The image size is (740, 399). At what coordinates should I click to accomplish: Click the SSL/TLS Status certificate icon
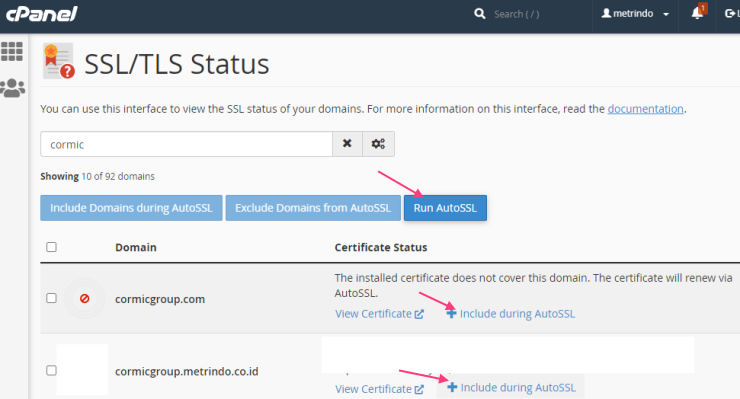[59, 61]
